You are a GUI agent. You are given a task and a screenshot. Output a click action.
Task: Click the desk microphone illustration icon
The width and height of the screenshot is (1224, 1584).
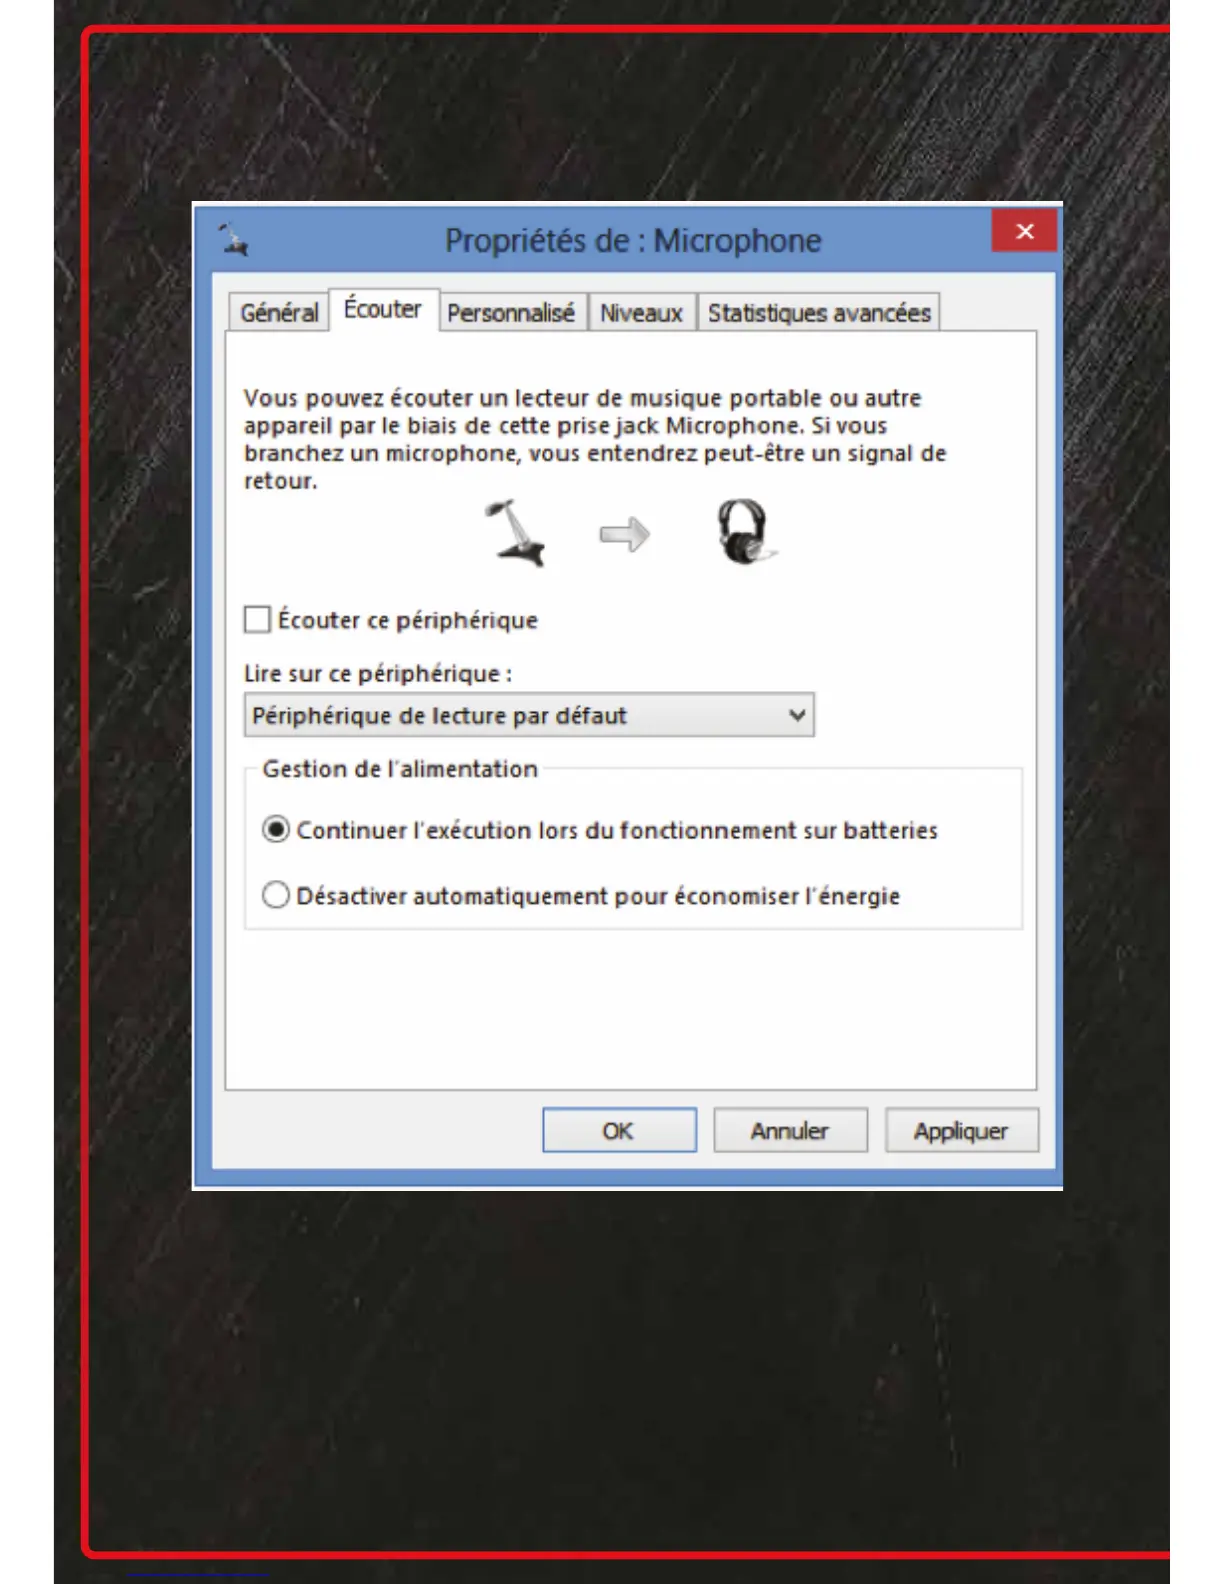pyautogui.click(x=516, y=533)
